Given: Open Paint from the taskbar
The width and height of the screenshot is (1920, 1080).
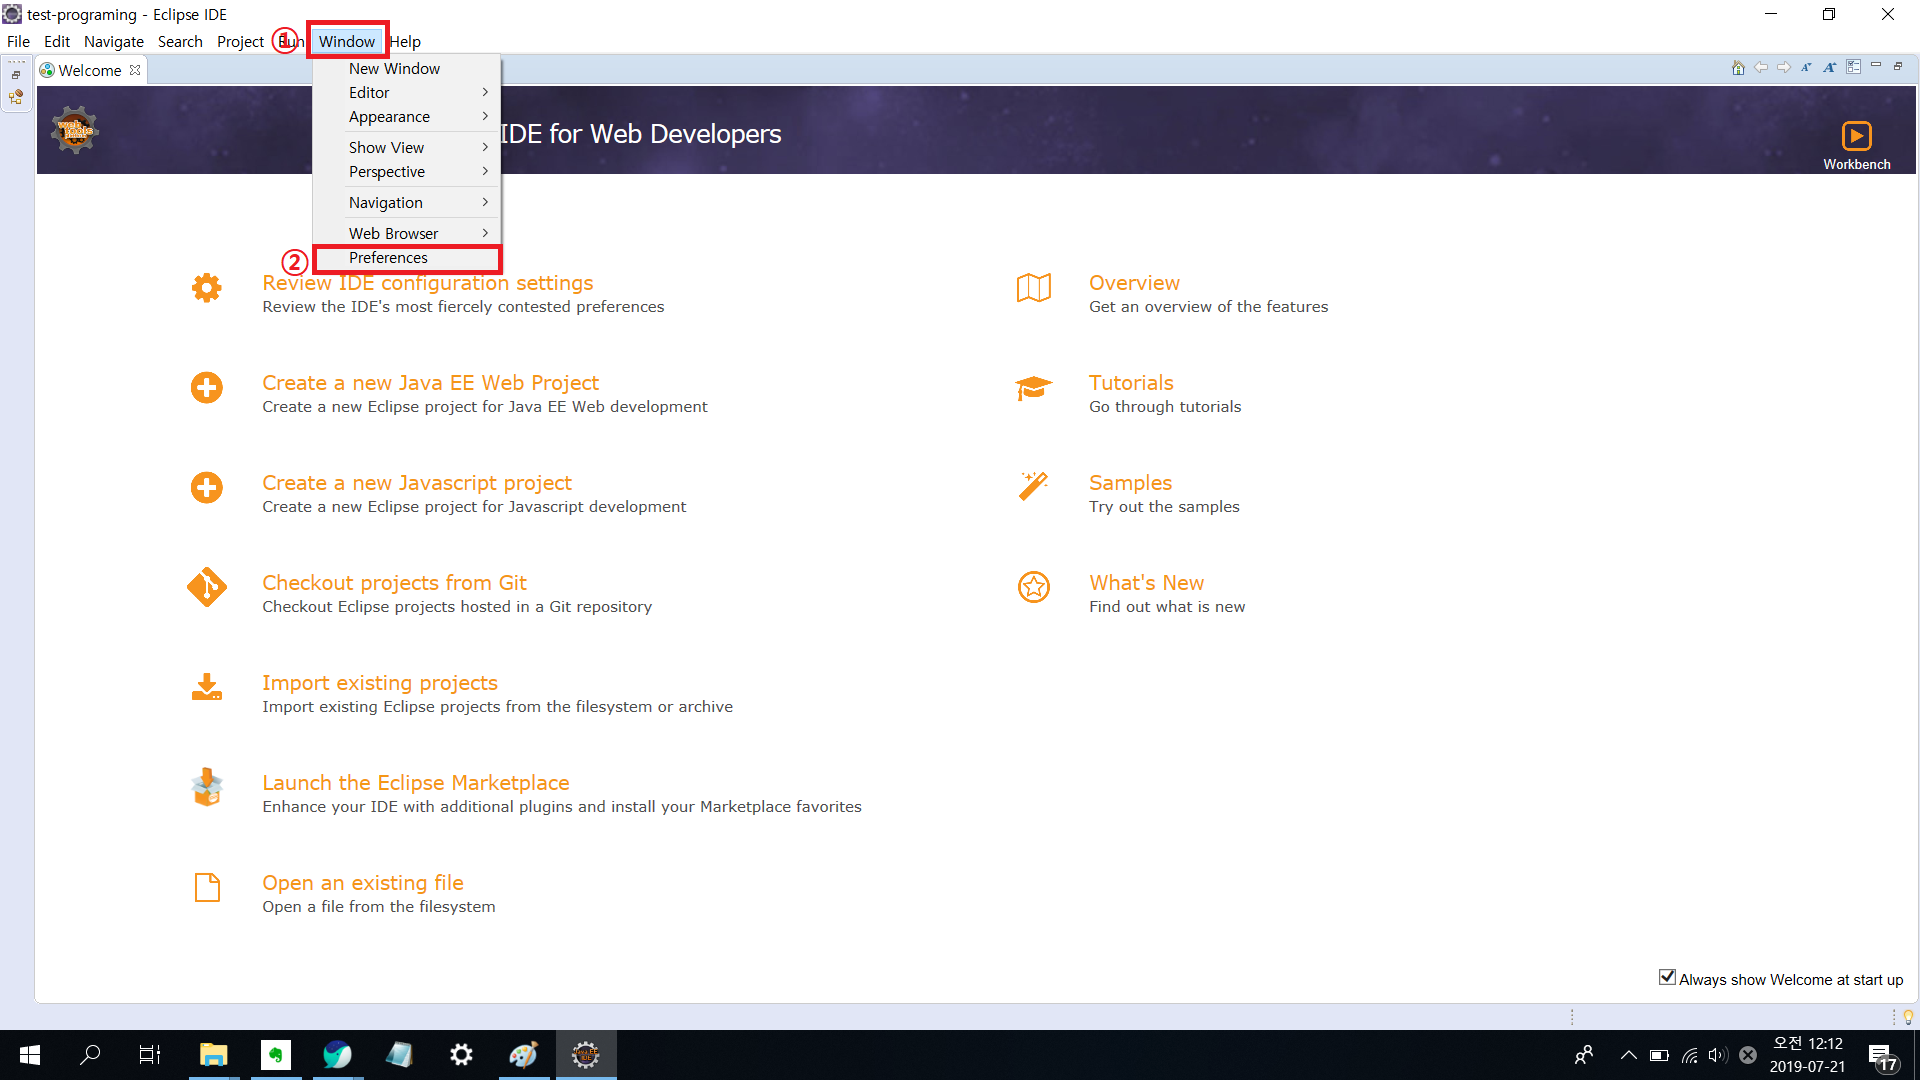Looking at the screenshot, I should tap(524, 1055).
